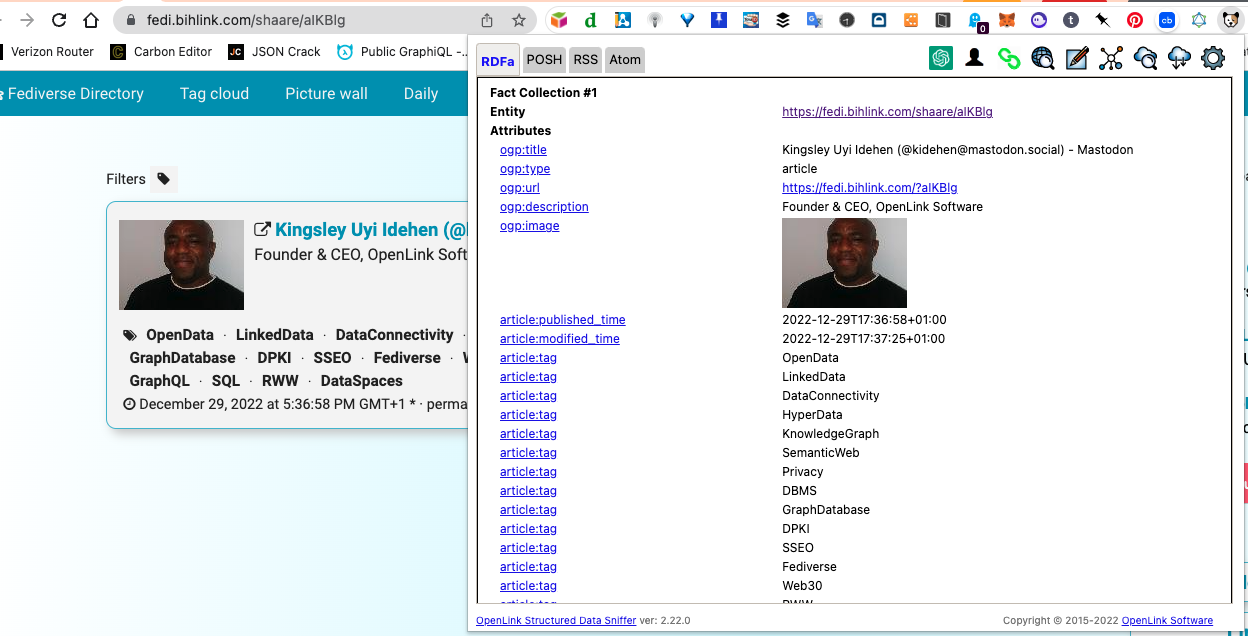This screenshot has width=1248, height=636.
Task: Click the GraphQL tag on the card
Action: coord(160,381)
